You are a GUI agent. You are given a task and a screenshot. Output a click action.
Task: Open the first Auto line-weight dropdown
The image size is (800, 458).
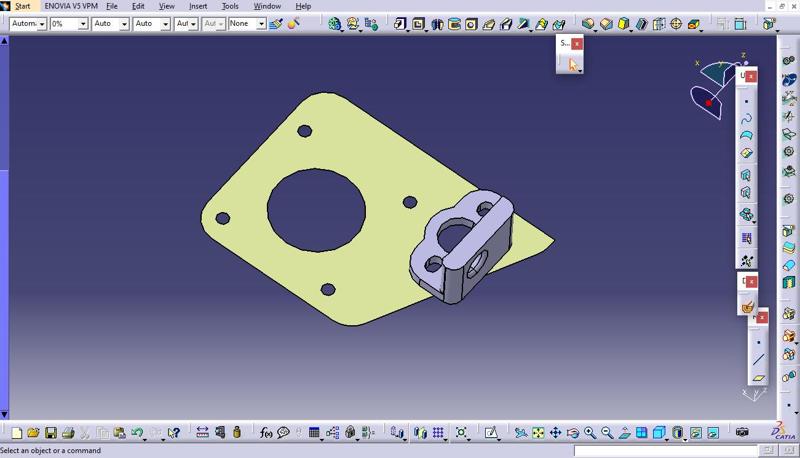click(124, 24)
